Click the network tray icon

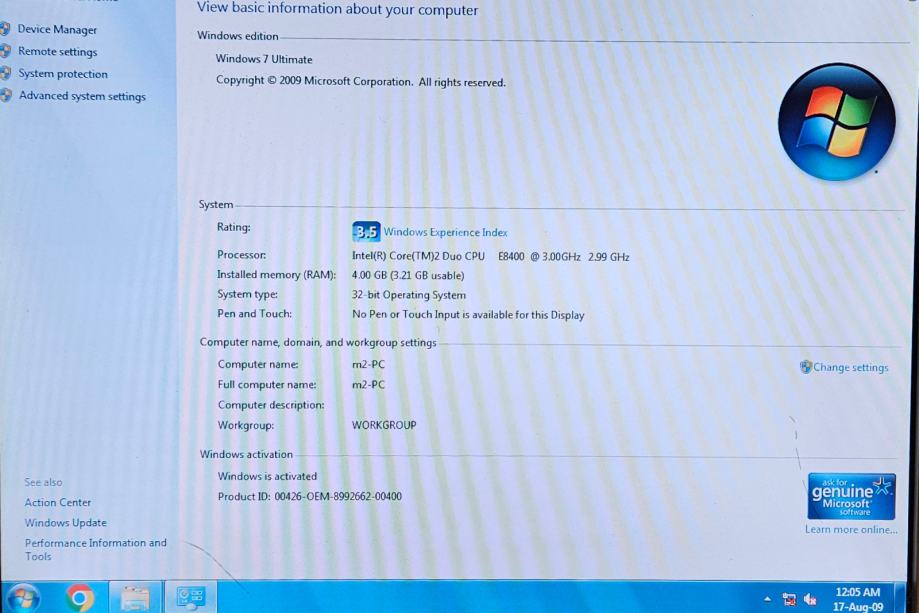point(789,599)
